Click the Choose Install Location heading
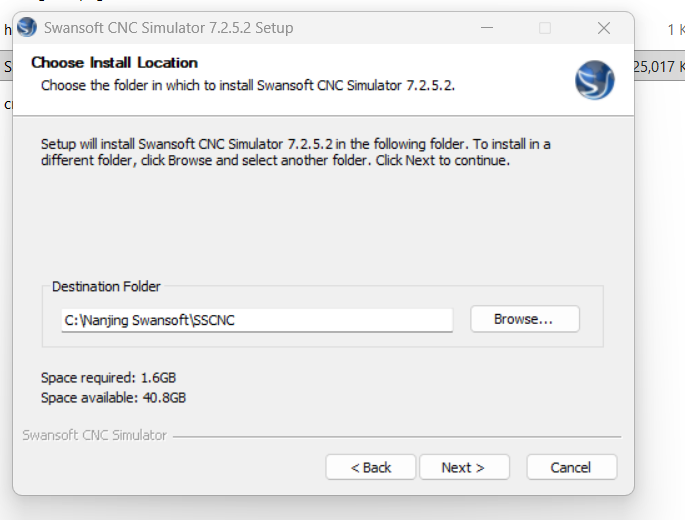685x520 pixels. tap(115, 63)
